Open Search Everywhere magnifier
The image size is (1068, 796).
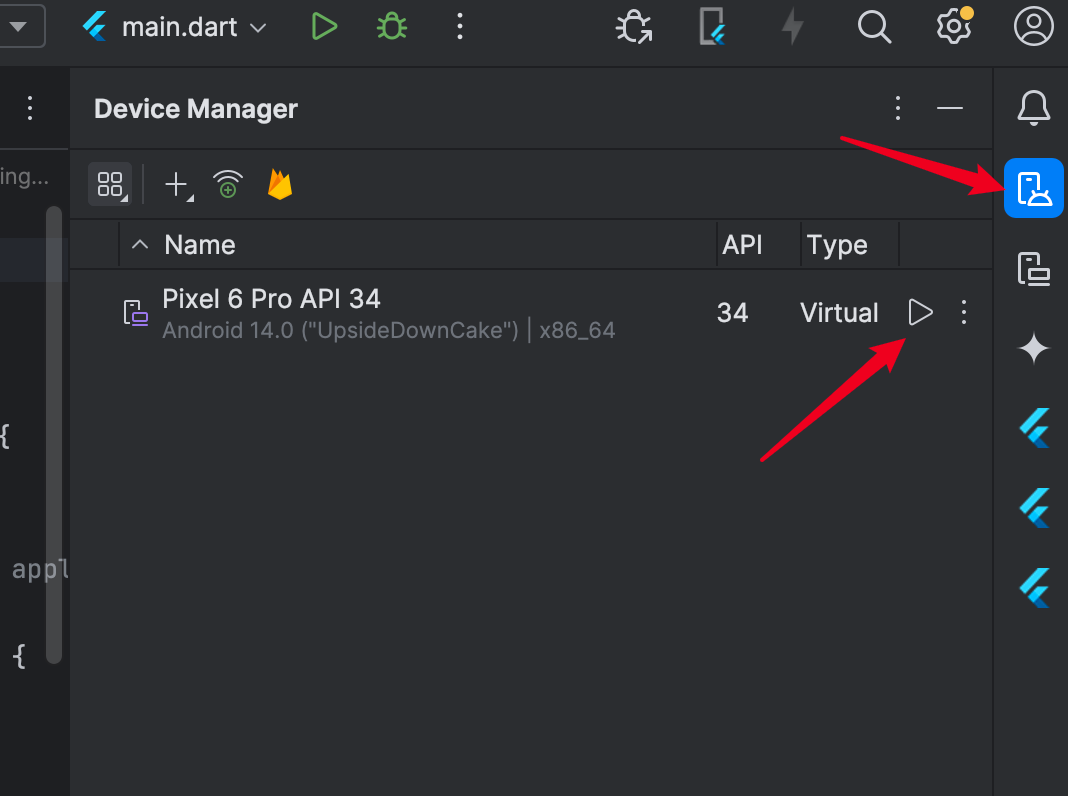[874, 27]
